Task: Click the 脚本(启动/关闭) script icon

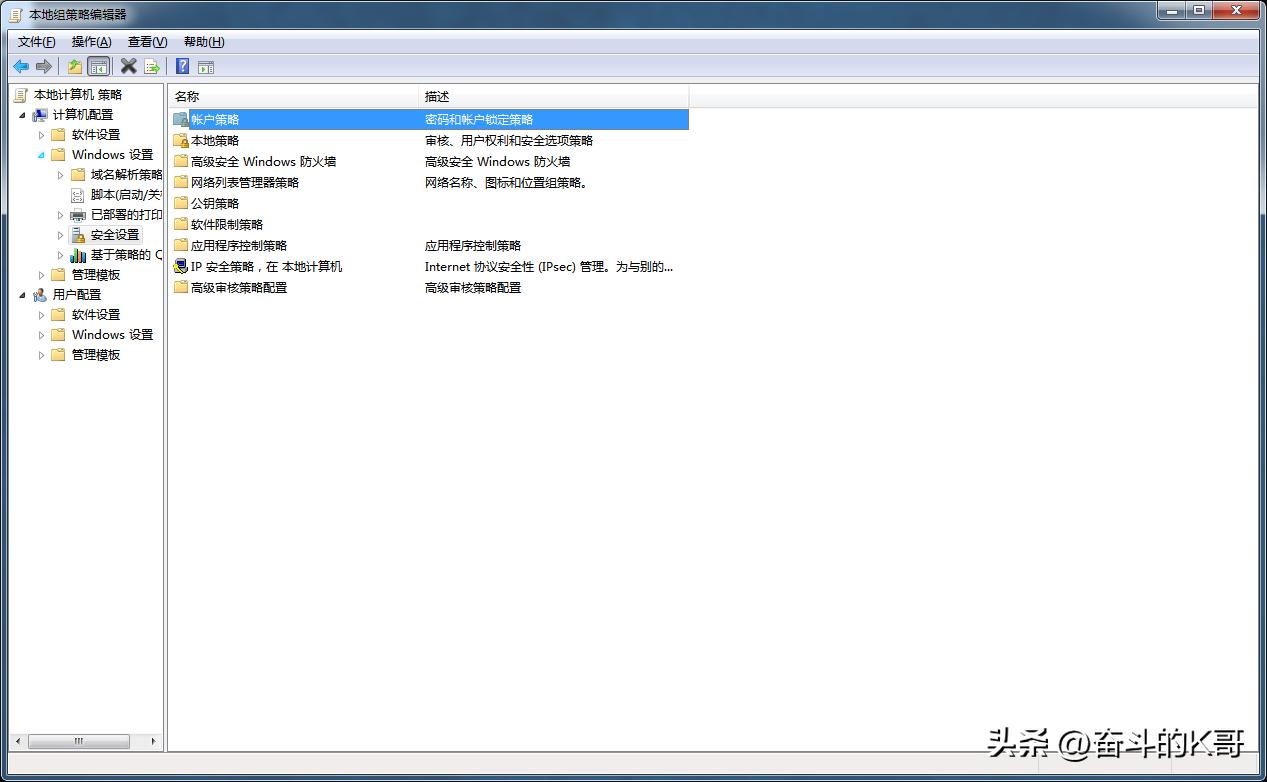Action: [x=77, y=194]
